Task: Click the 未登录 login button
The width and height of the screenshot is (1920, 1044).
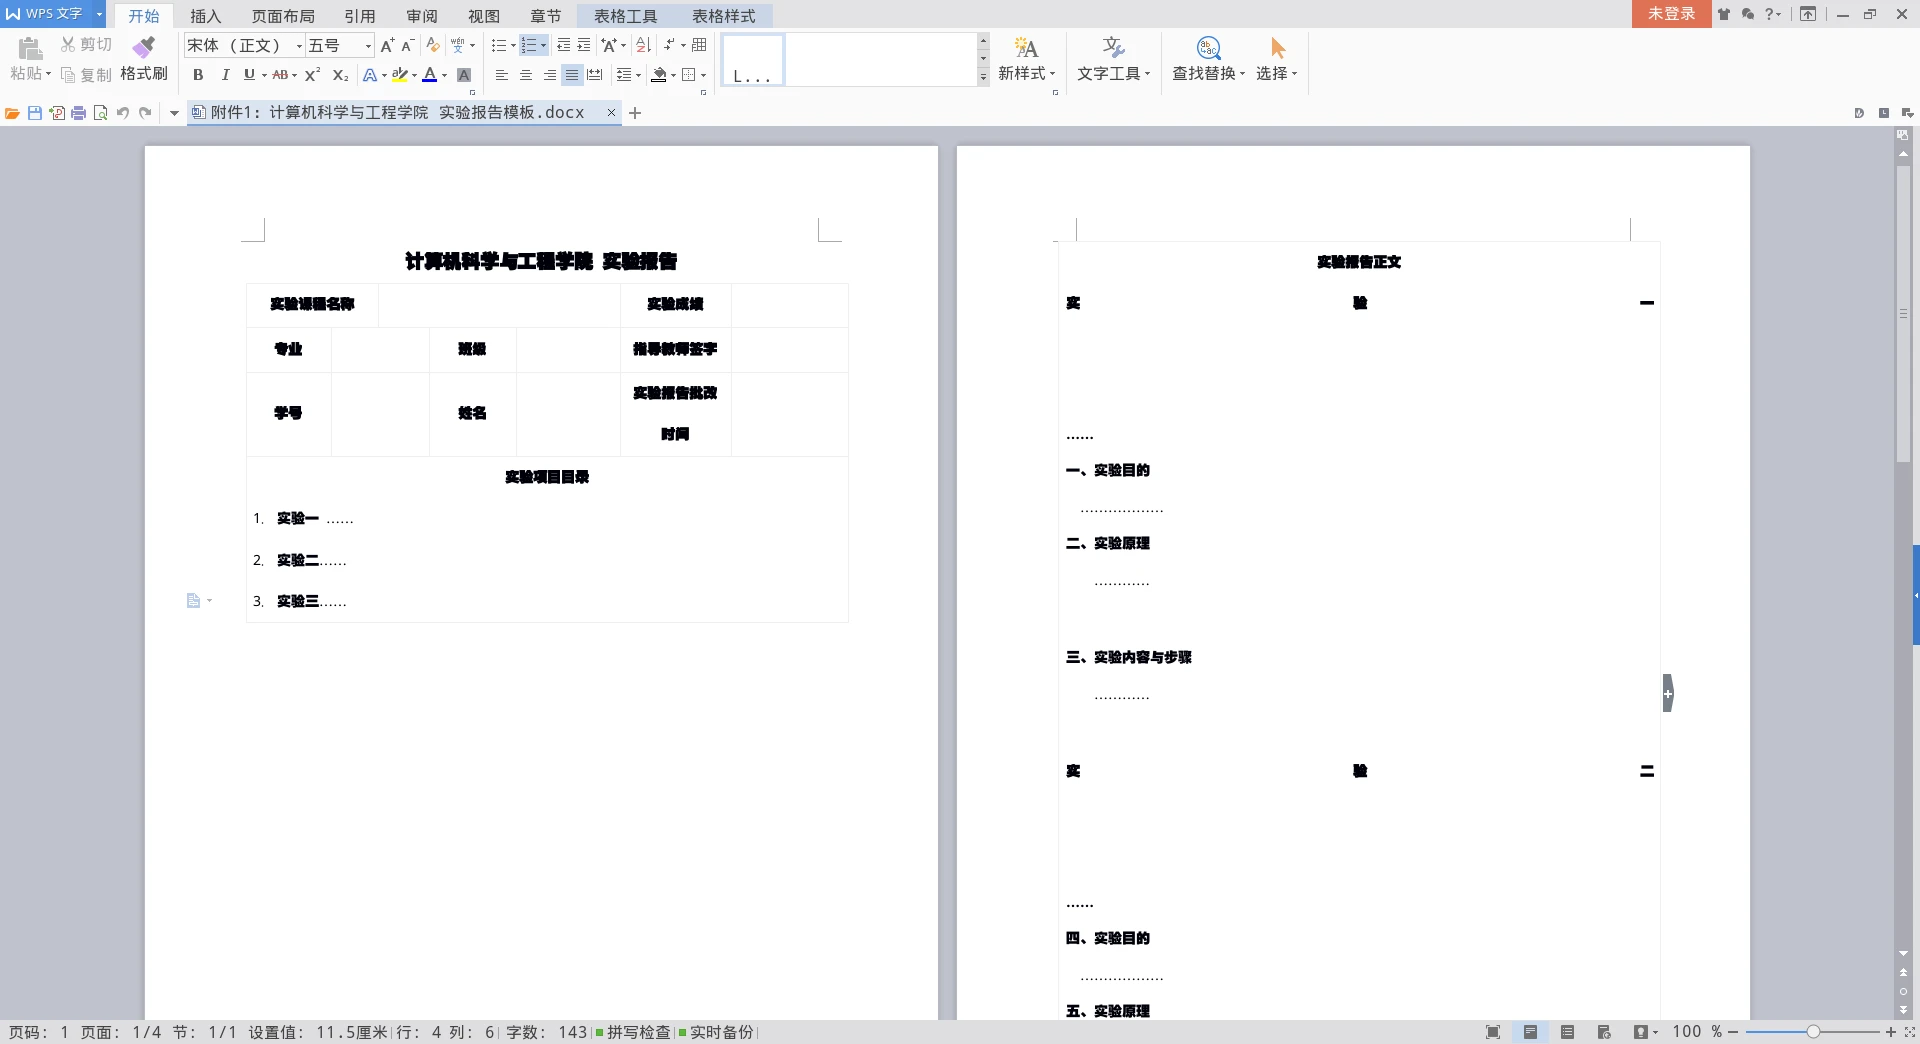Action: [x=1671, y=14]
